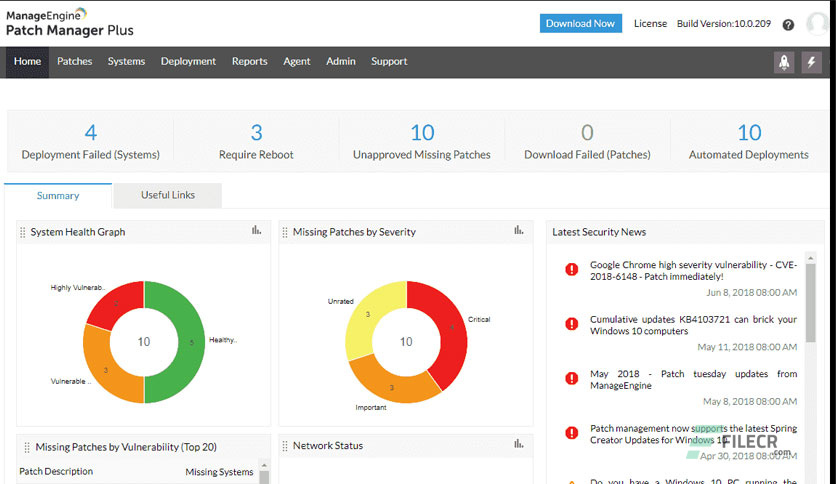Open the Admin menu
The width and height of the screenshot is (836, 484).
click(x=341, y=62)
